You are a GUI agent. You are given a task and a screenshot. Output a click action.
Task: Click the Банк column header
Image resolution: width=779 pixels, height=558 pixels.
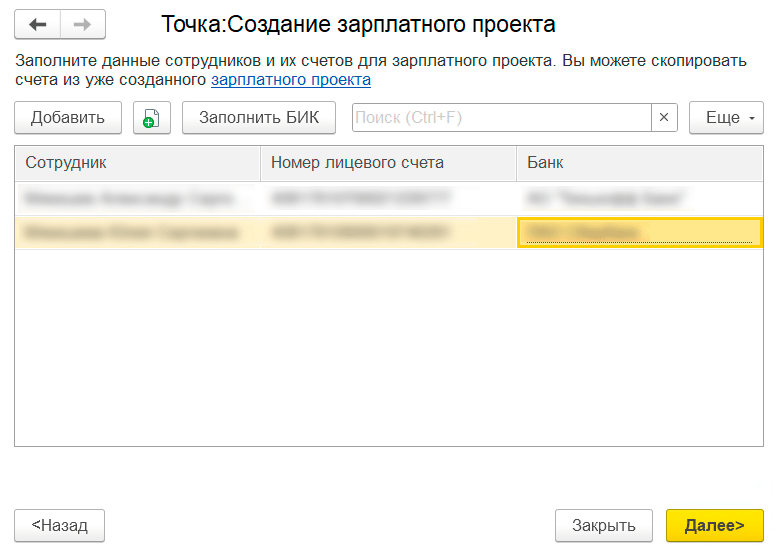click(640, 163)
